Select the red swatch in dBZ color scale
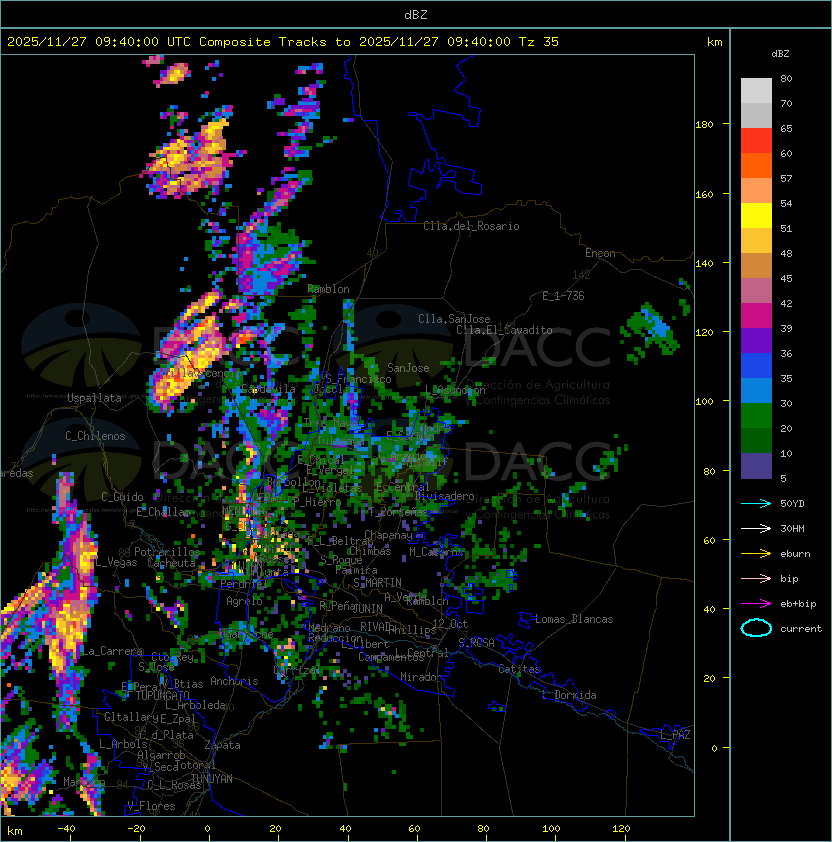The height and width of the screenshot is (842, 832). [756, 141]
